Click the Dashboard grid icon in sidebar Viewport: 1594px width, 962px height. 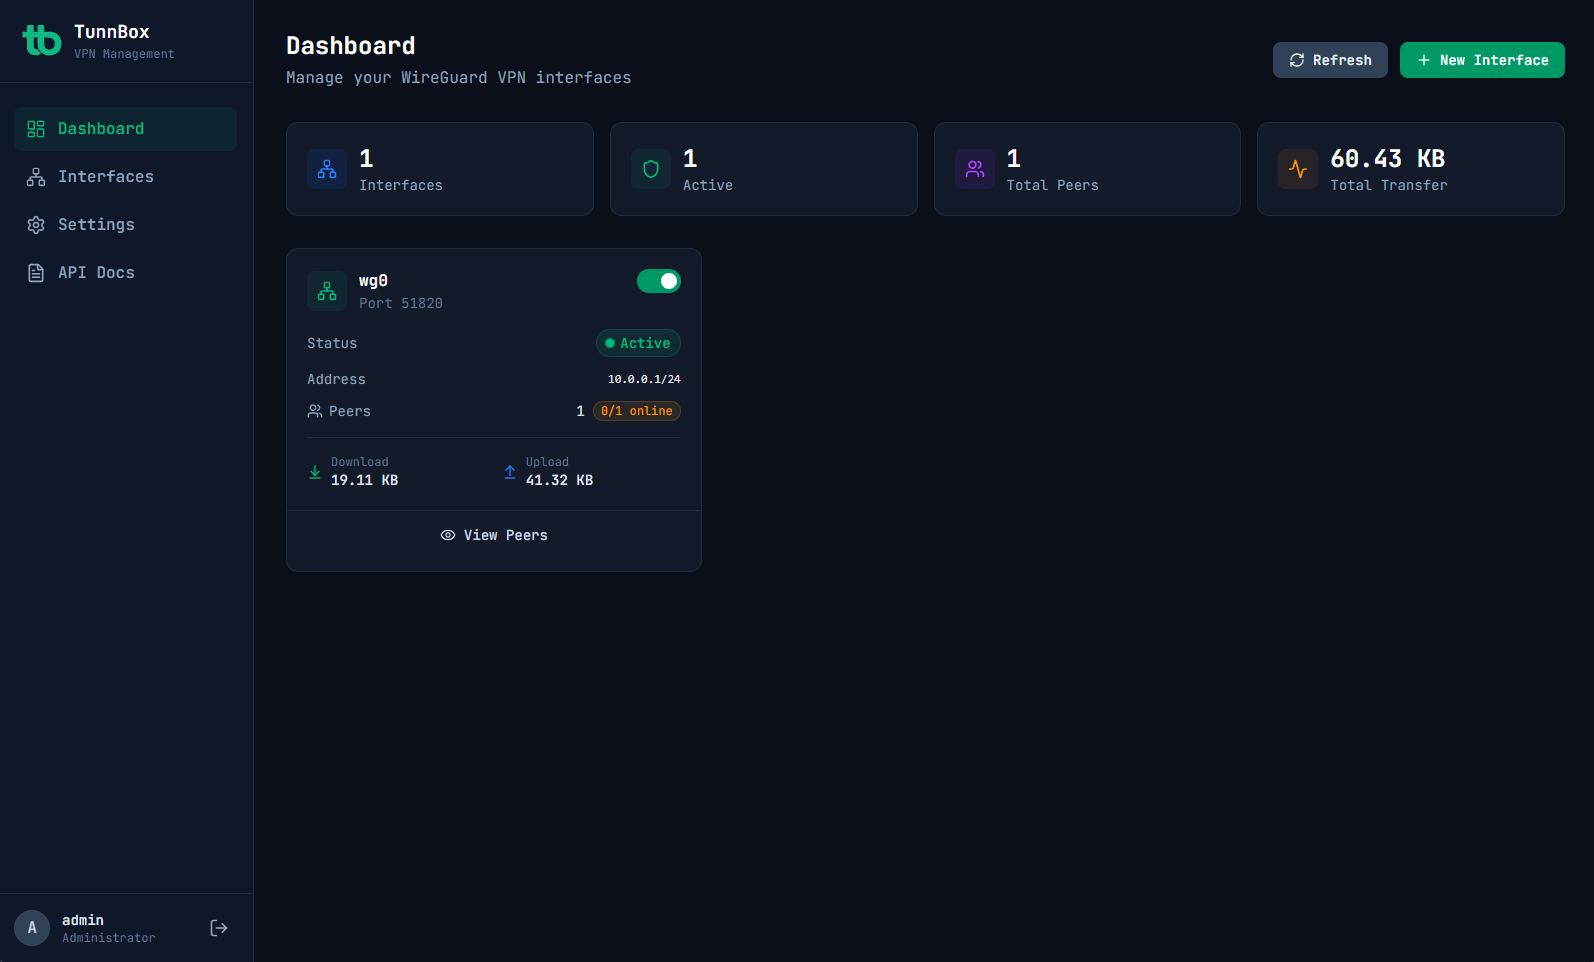click(36, 129)
